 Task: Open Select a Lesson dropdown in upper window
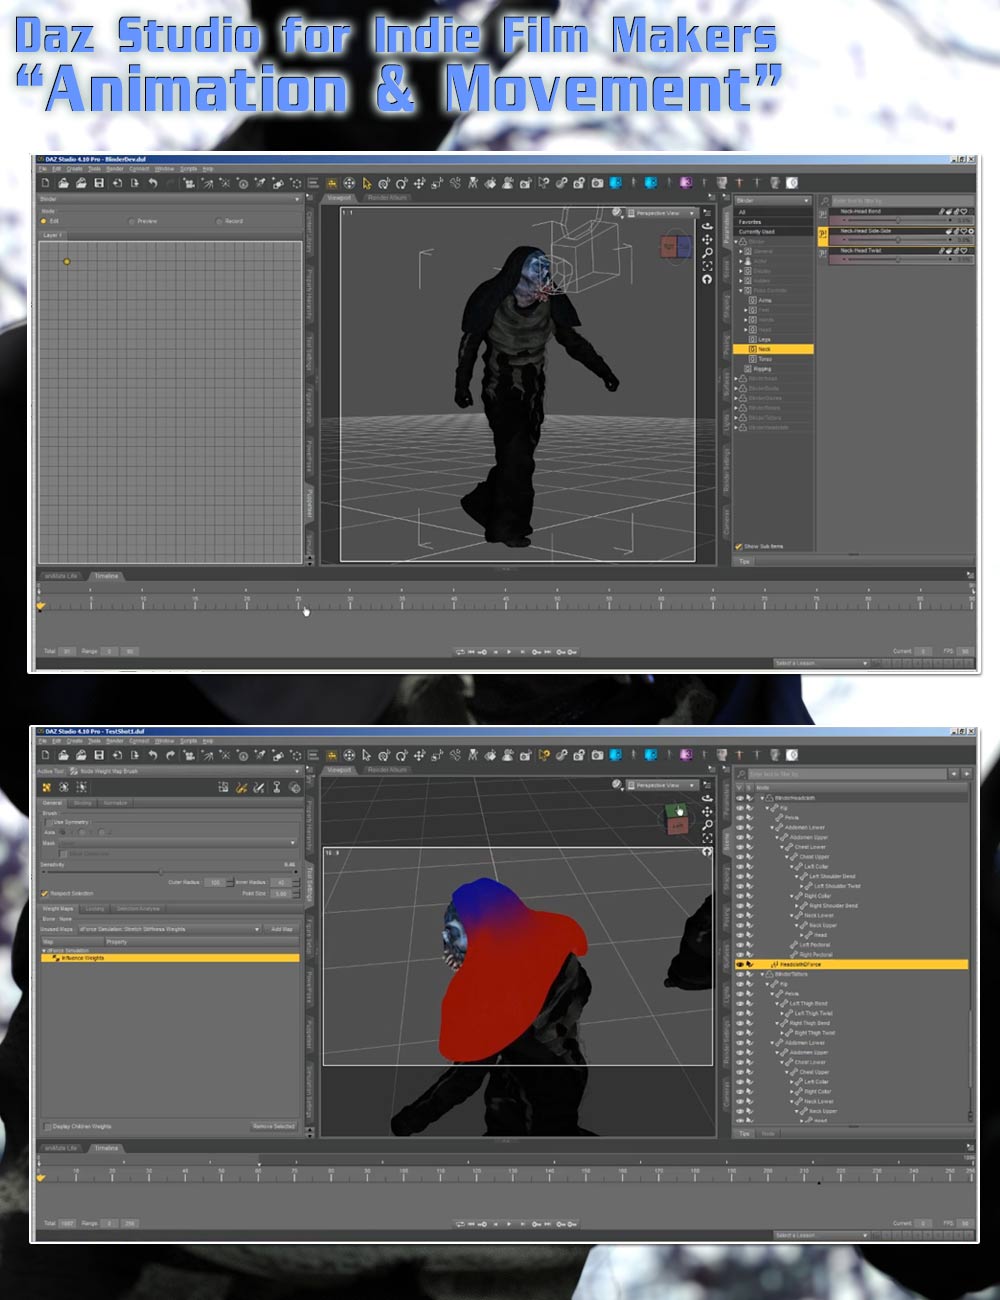[821, 663]
